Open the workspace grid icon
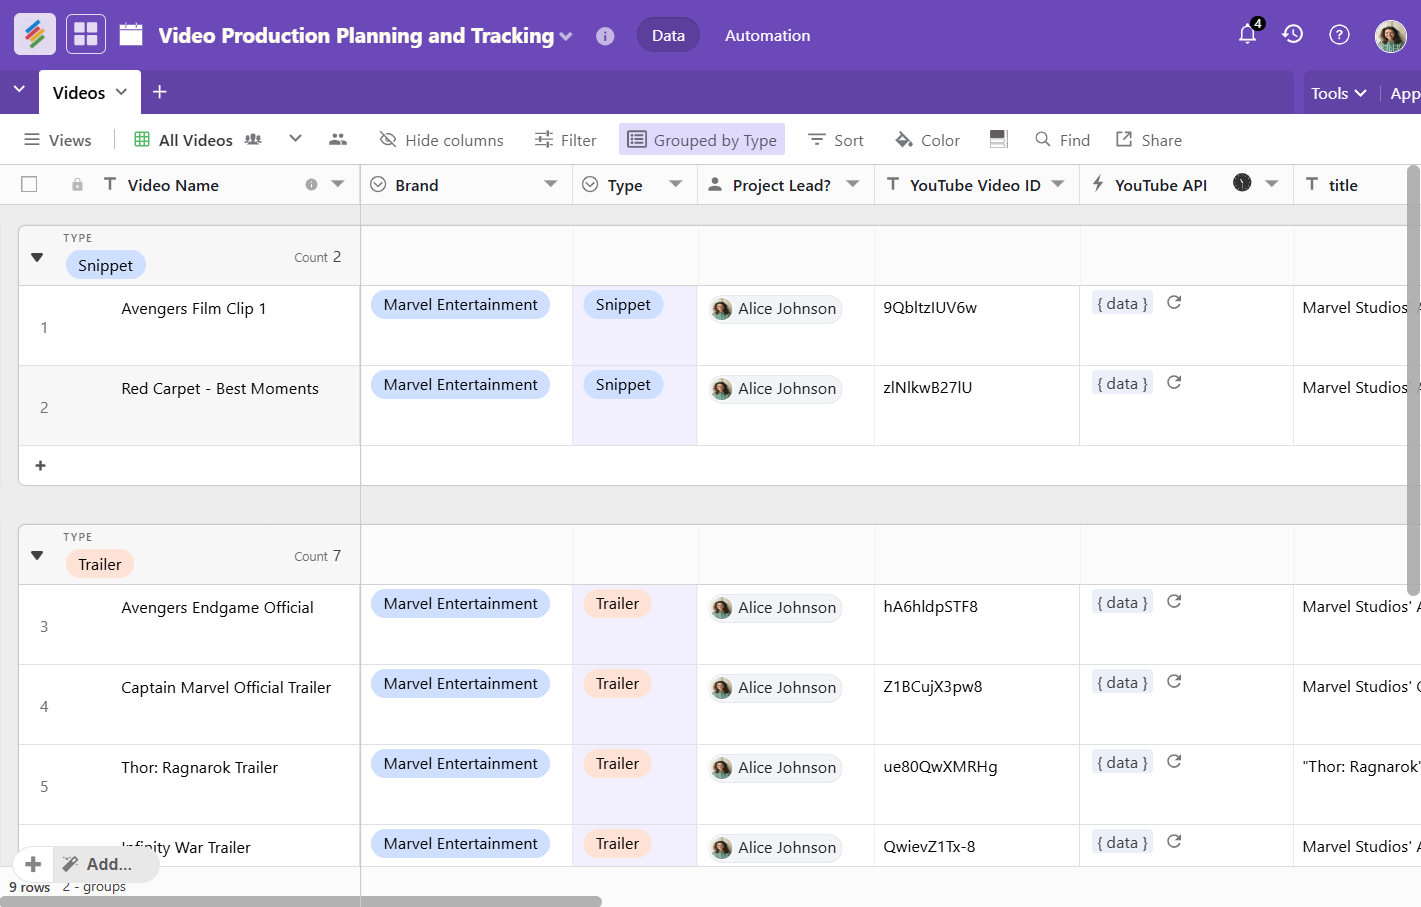Image resolution: width=1421 pixels, height=907 pixels. tap(86, 35)
